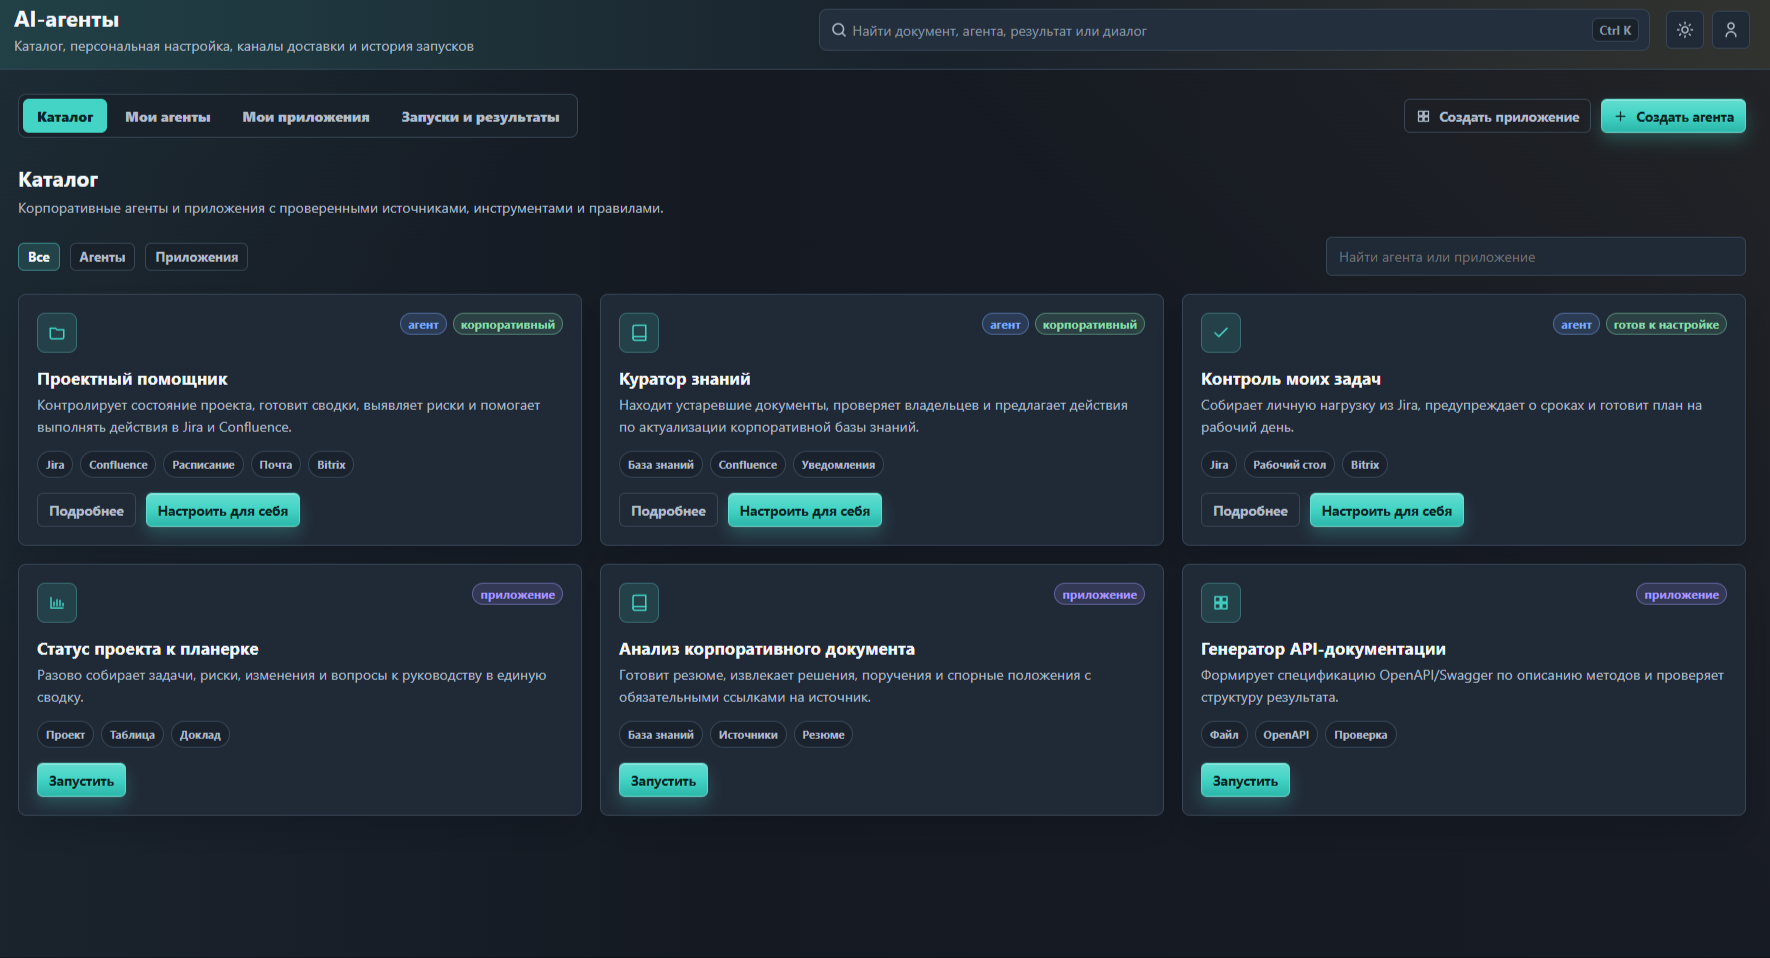Click the Расписание tag
This screenshot has width=1770, height=958.
coord(203,464)
